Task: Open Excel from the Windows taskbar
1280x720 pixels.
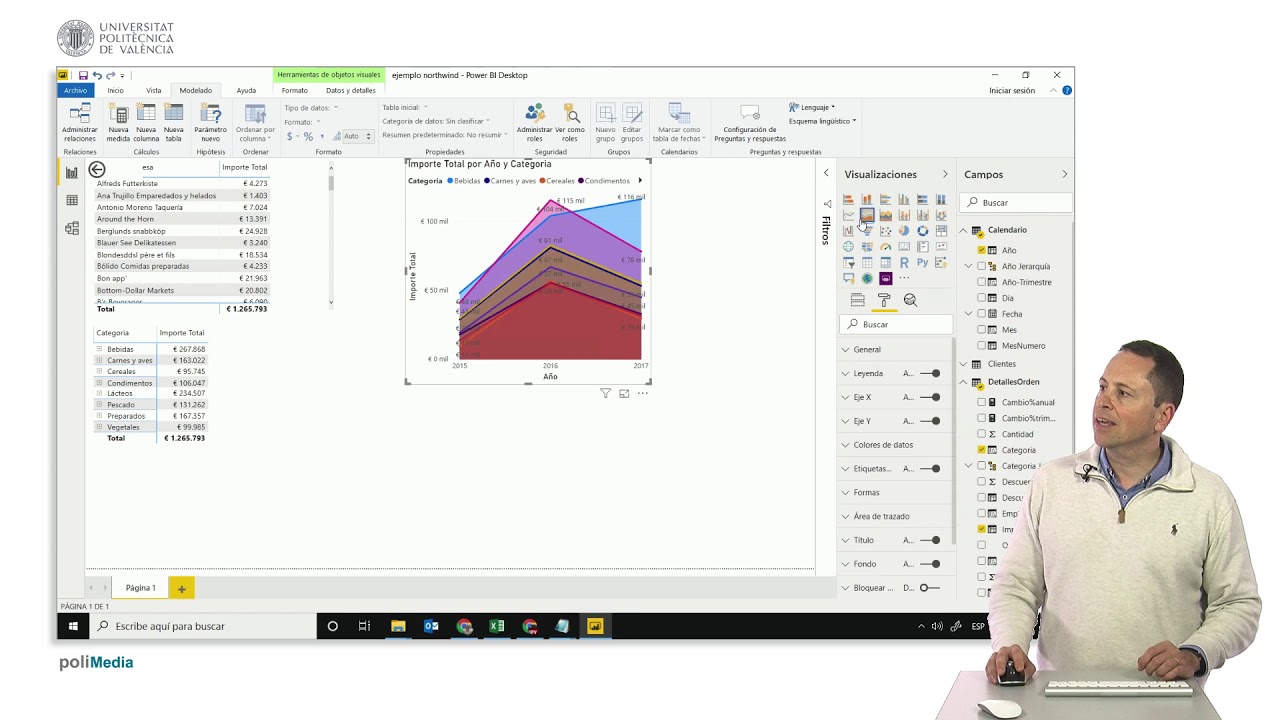Action: 497,626
